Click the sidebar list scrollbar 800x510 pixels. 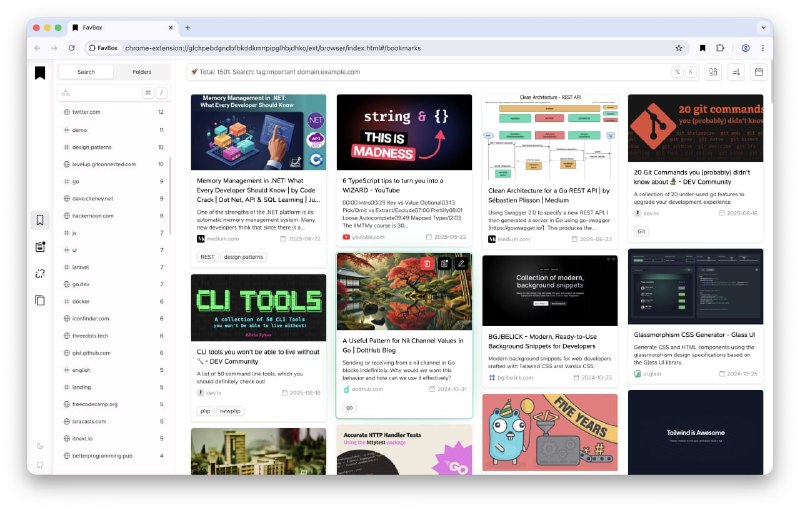170,196
